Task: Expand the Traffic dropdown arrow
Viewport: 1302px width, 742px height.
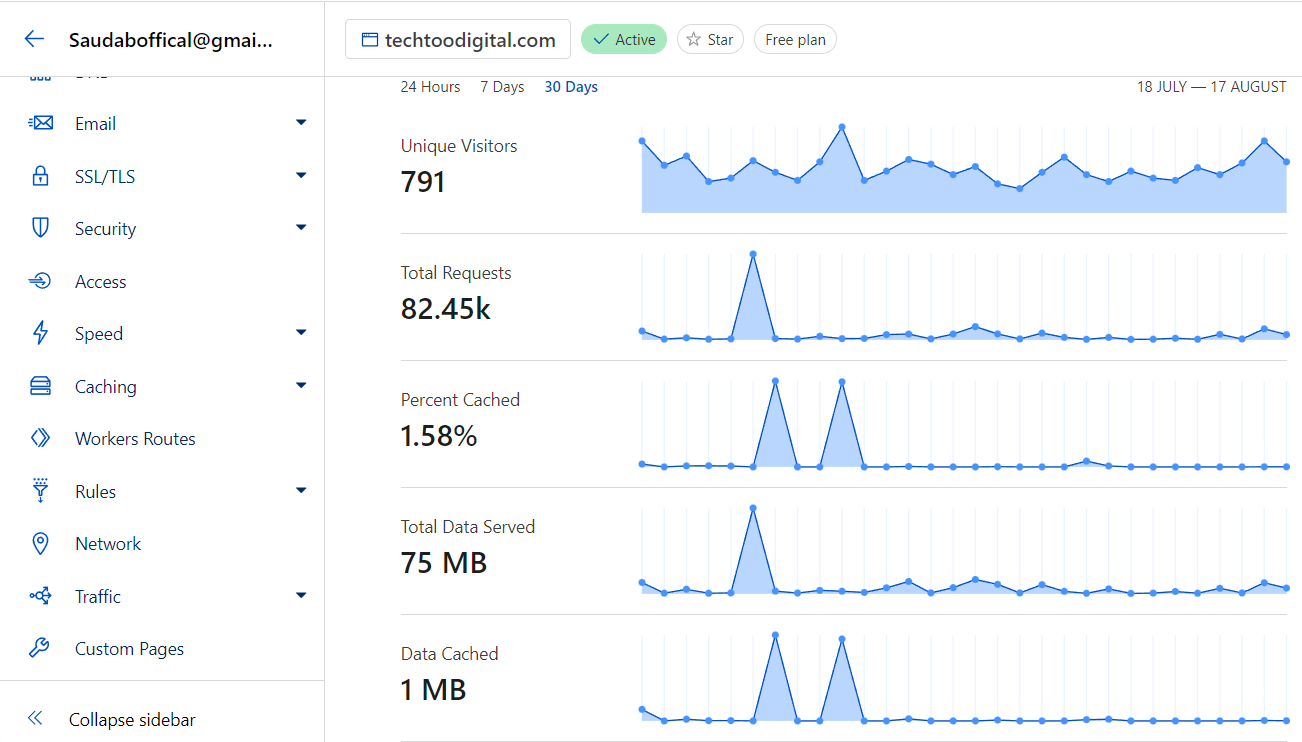Action: tap(301, 596)
